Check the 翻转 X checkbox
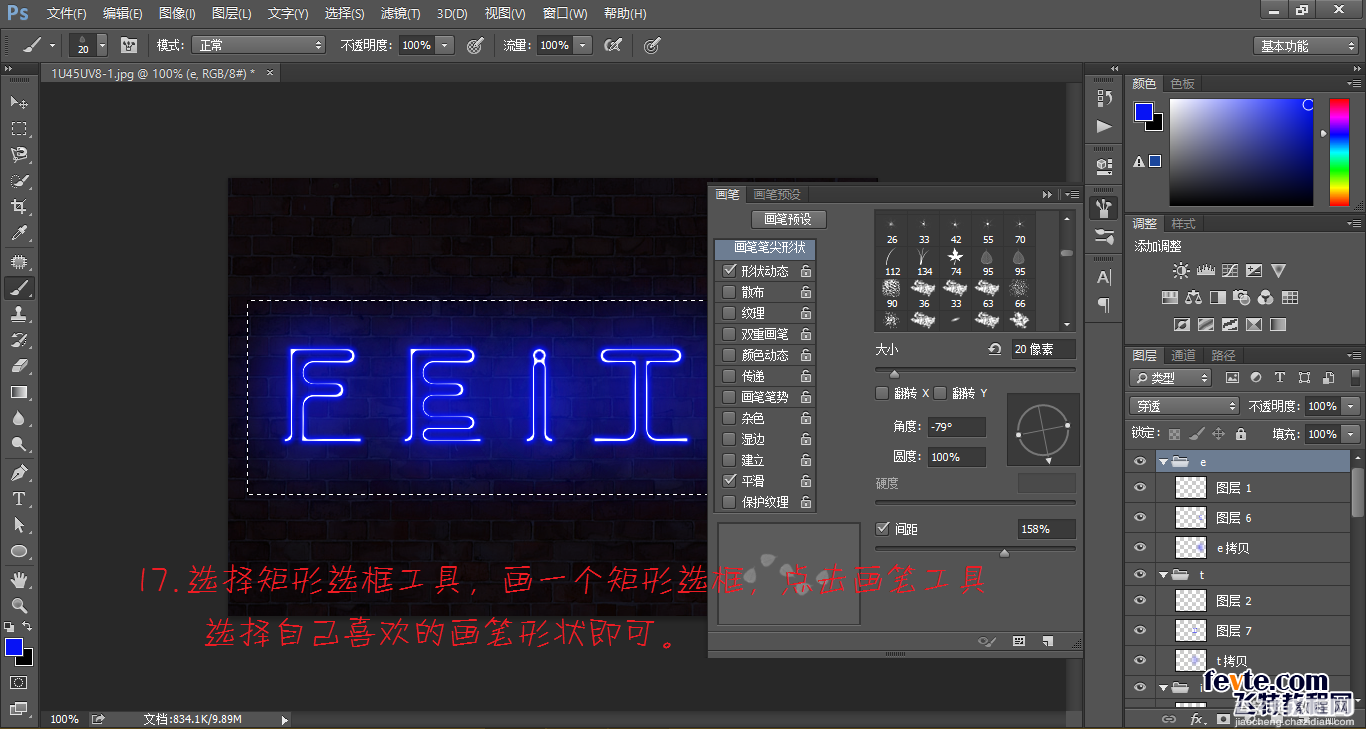This screenshot has height=729, width=1366. point(882,393)
